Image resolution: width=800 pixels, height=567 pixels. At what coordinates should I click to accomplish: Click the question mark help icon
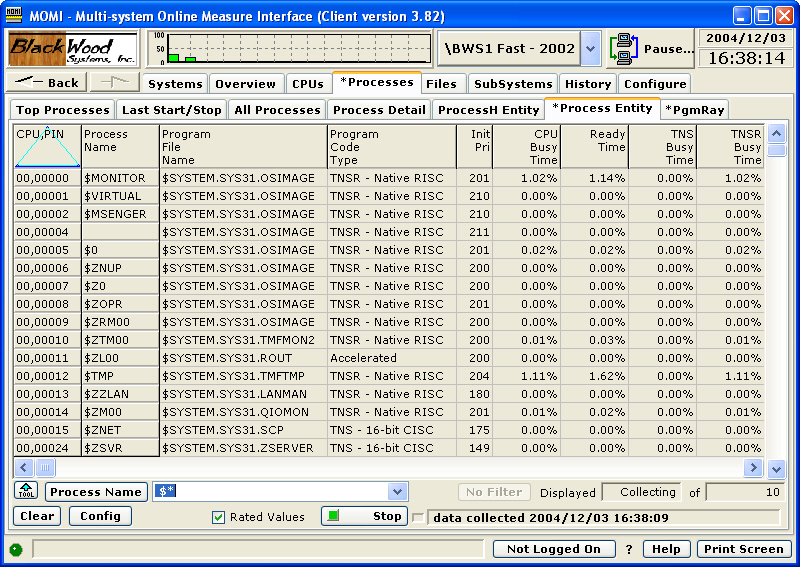629,549
